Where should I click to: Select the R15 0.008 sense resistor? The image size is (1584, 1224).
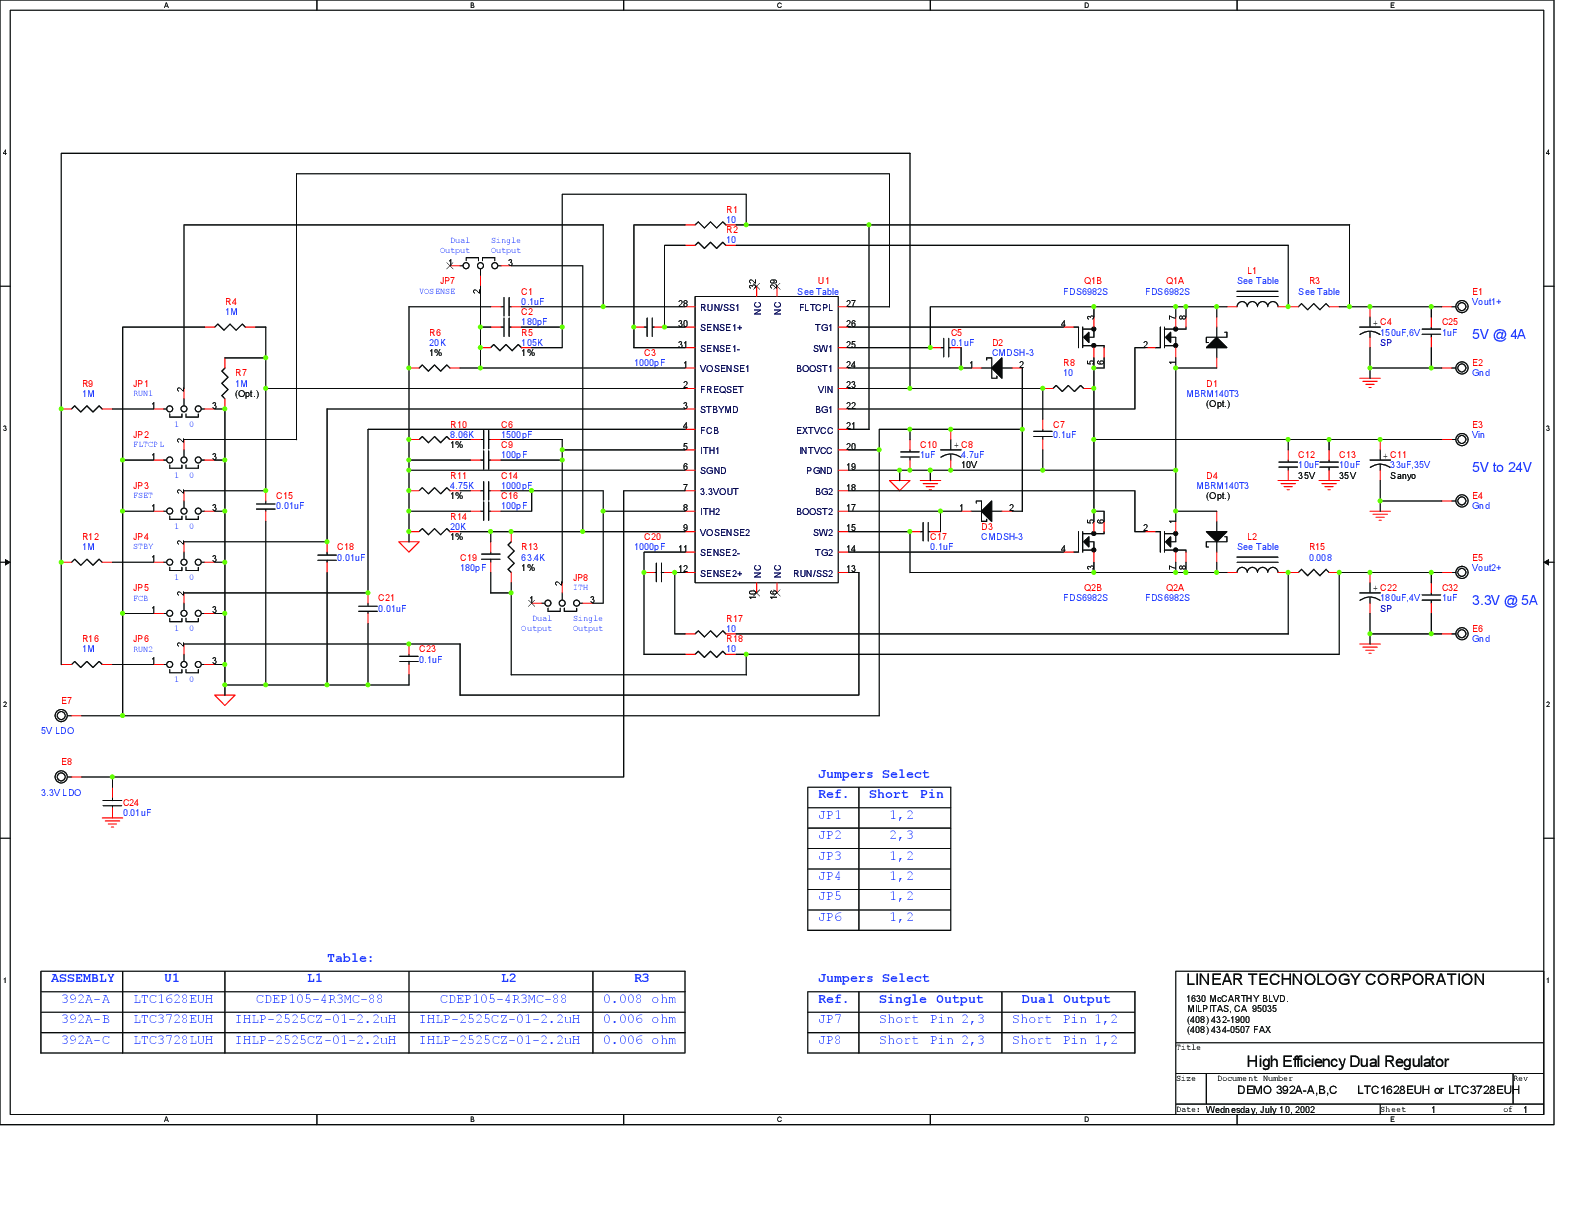1317,572
